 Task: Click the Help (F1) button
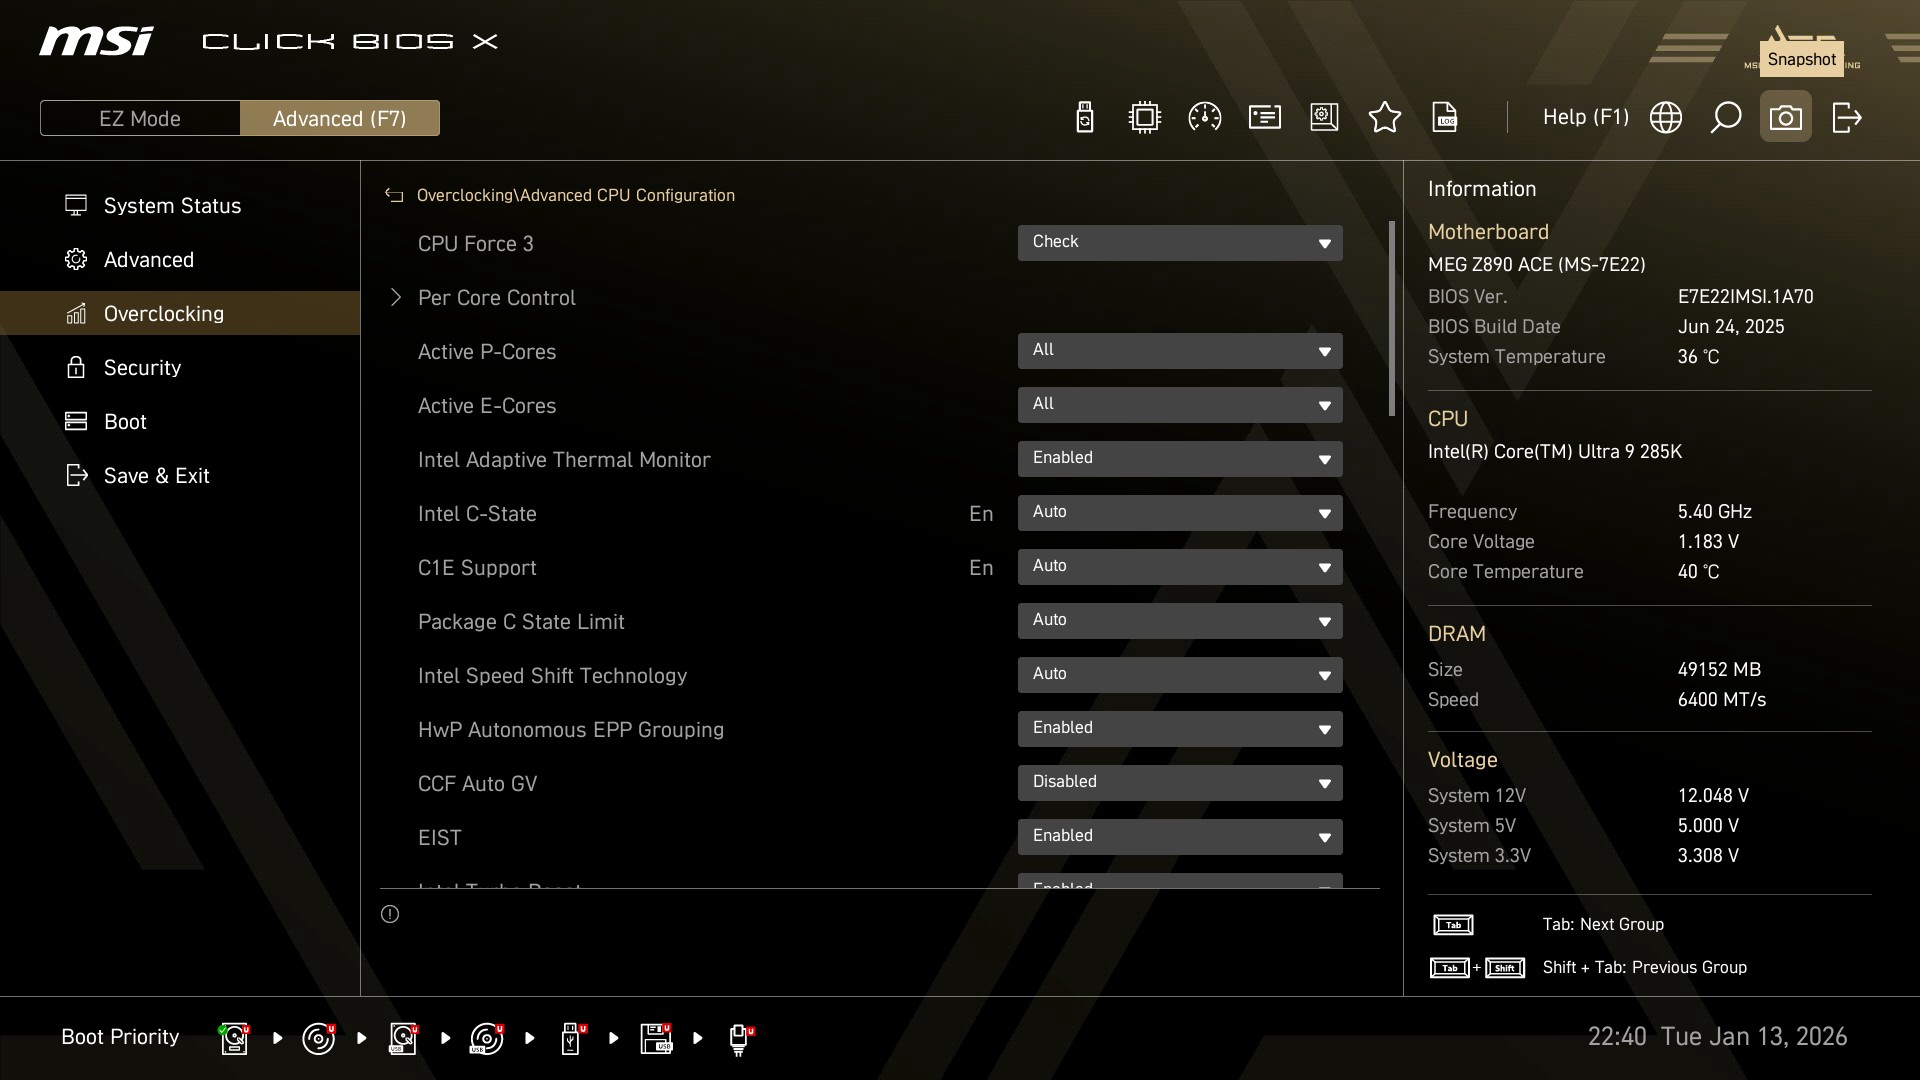click(1585, 118)
